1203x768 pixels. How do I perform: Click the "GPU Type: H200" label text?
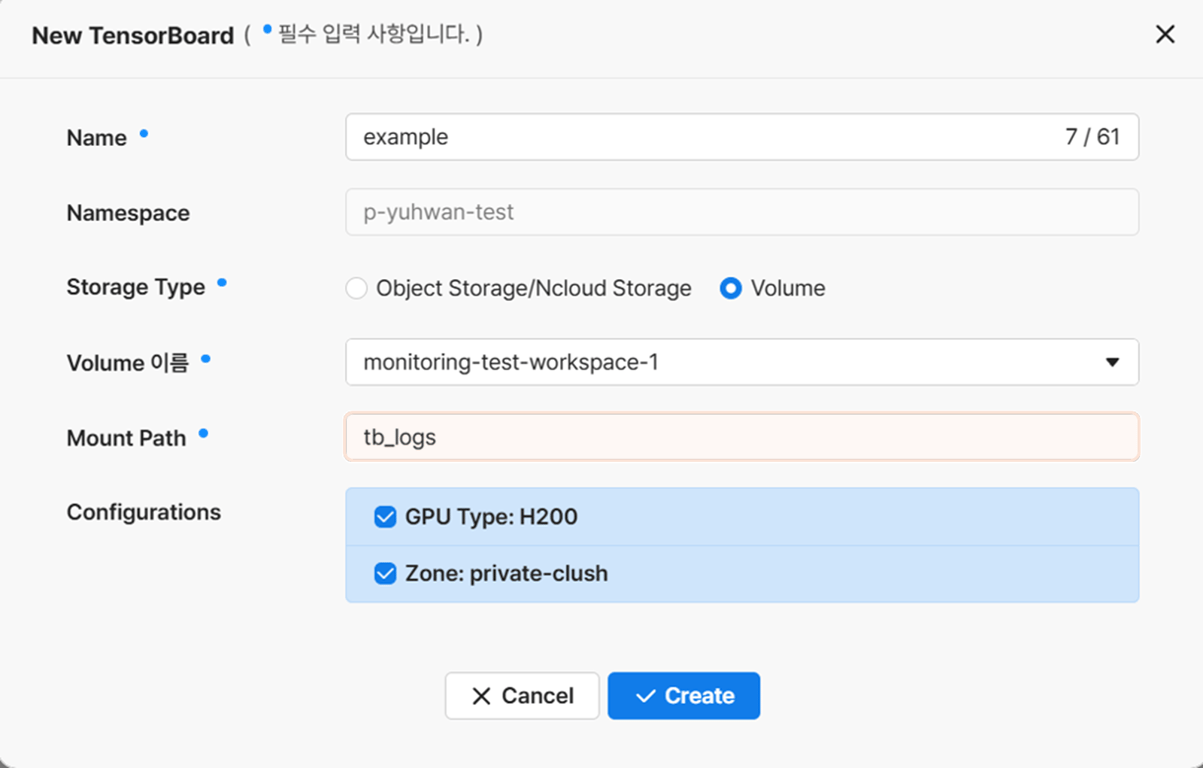click(491, 517)
